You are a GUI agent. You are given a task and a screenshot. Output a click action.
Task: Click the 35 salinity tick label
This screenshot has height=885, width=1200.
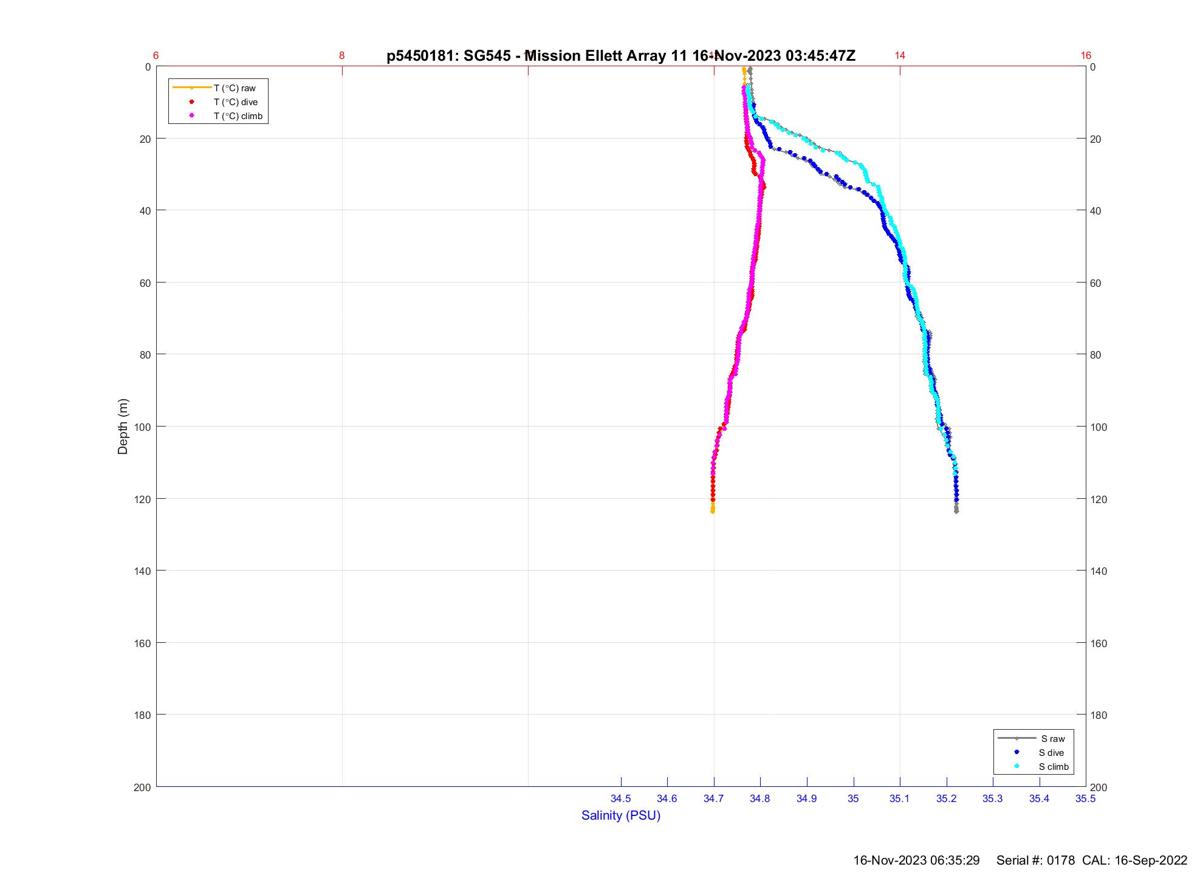(853, 798)
